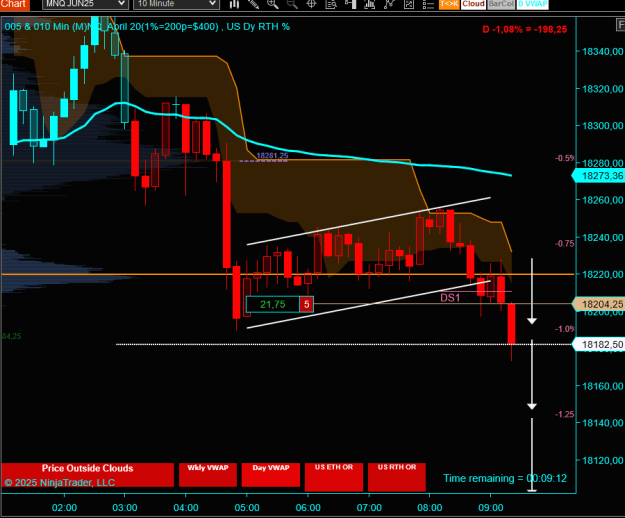Viewport: 625px width, 518px height.
Task: Open the Chart Trader icon
Action: tap(350, 4)
